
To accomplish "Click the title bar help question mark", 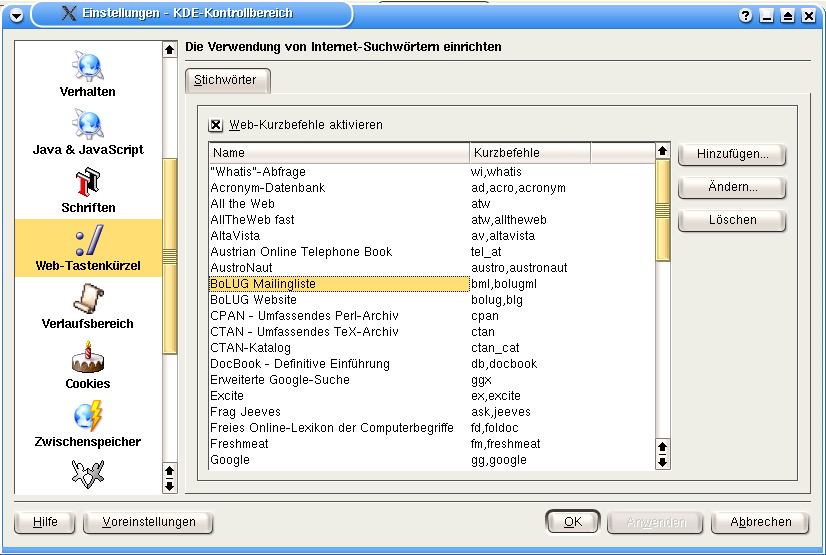I will pyautogui.click(x=746, y=16).
